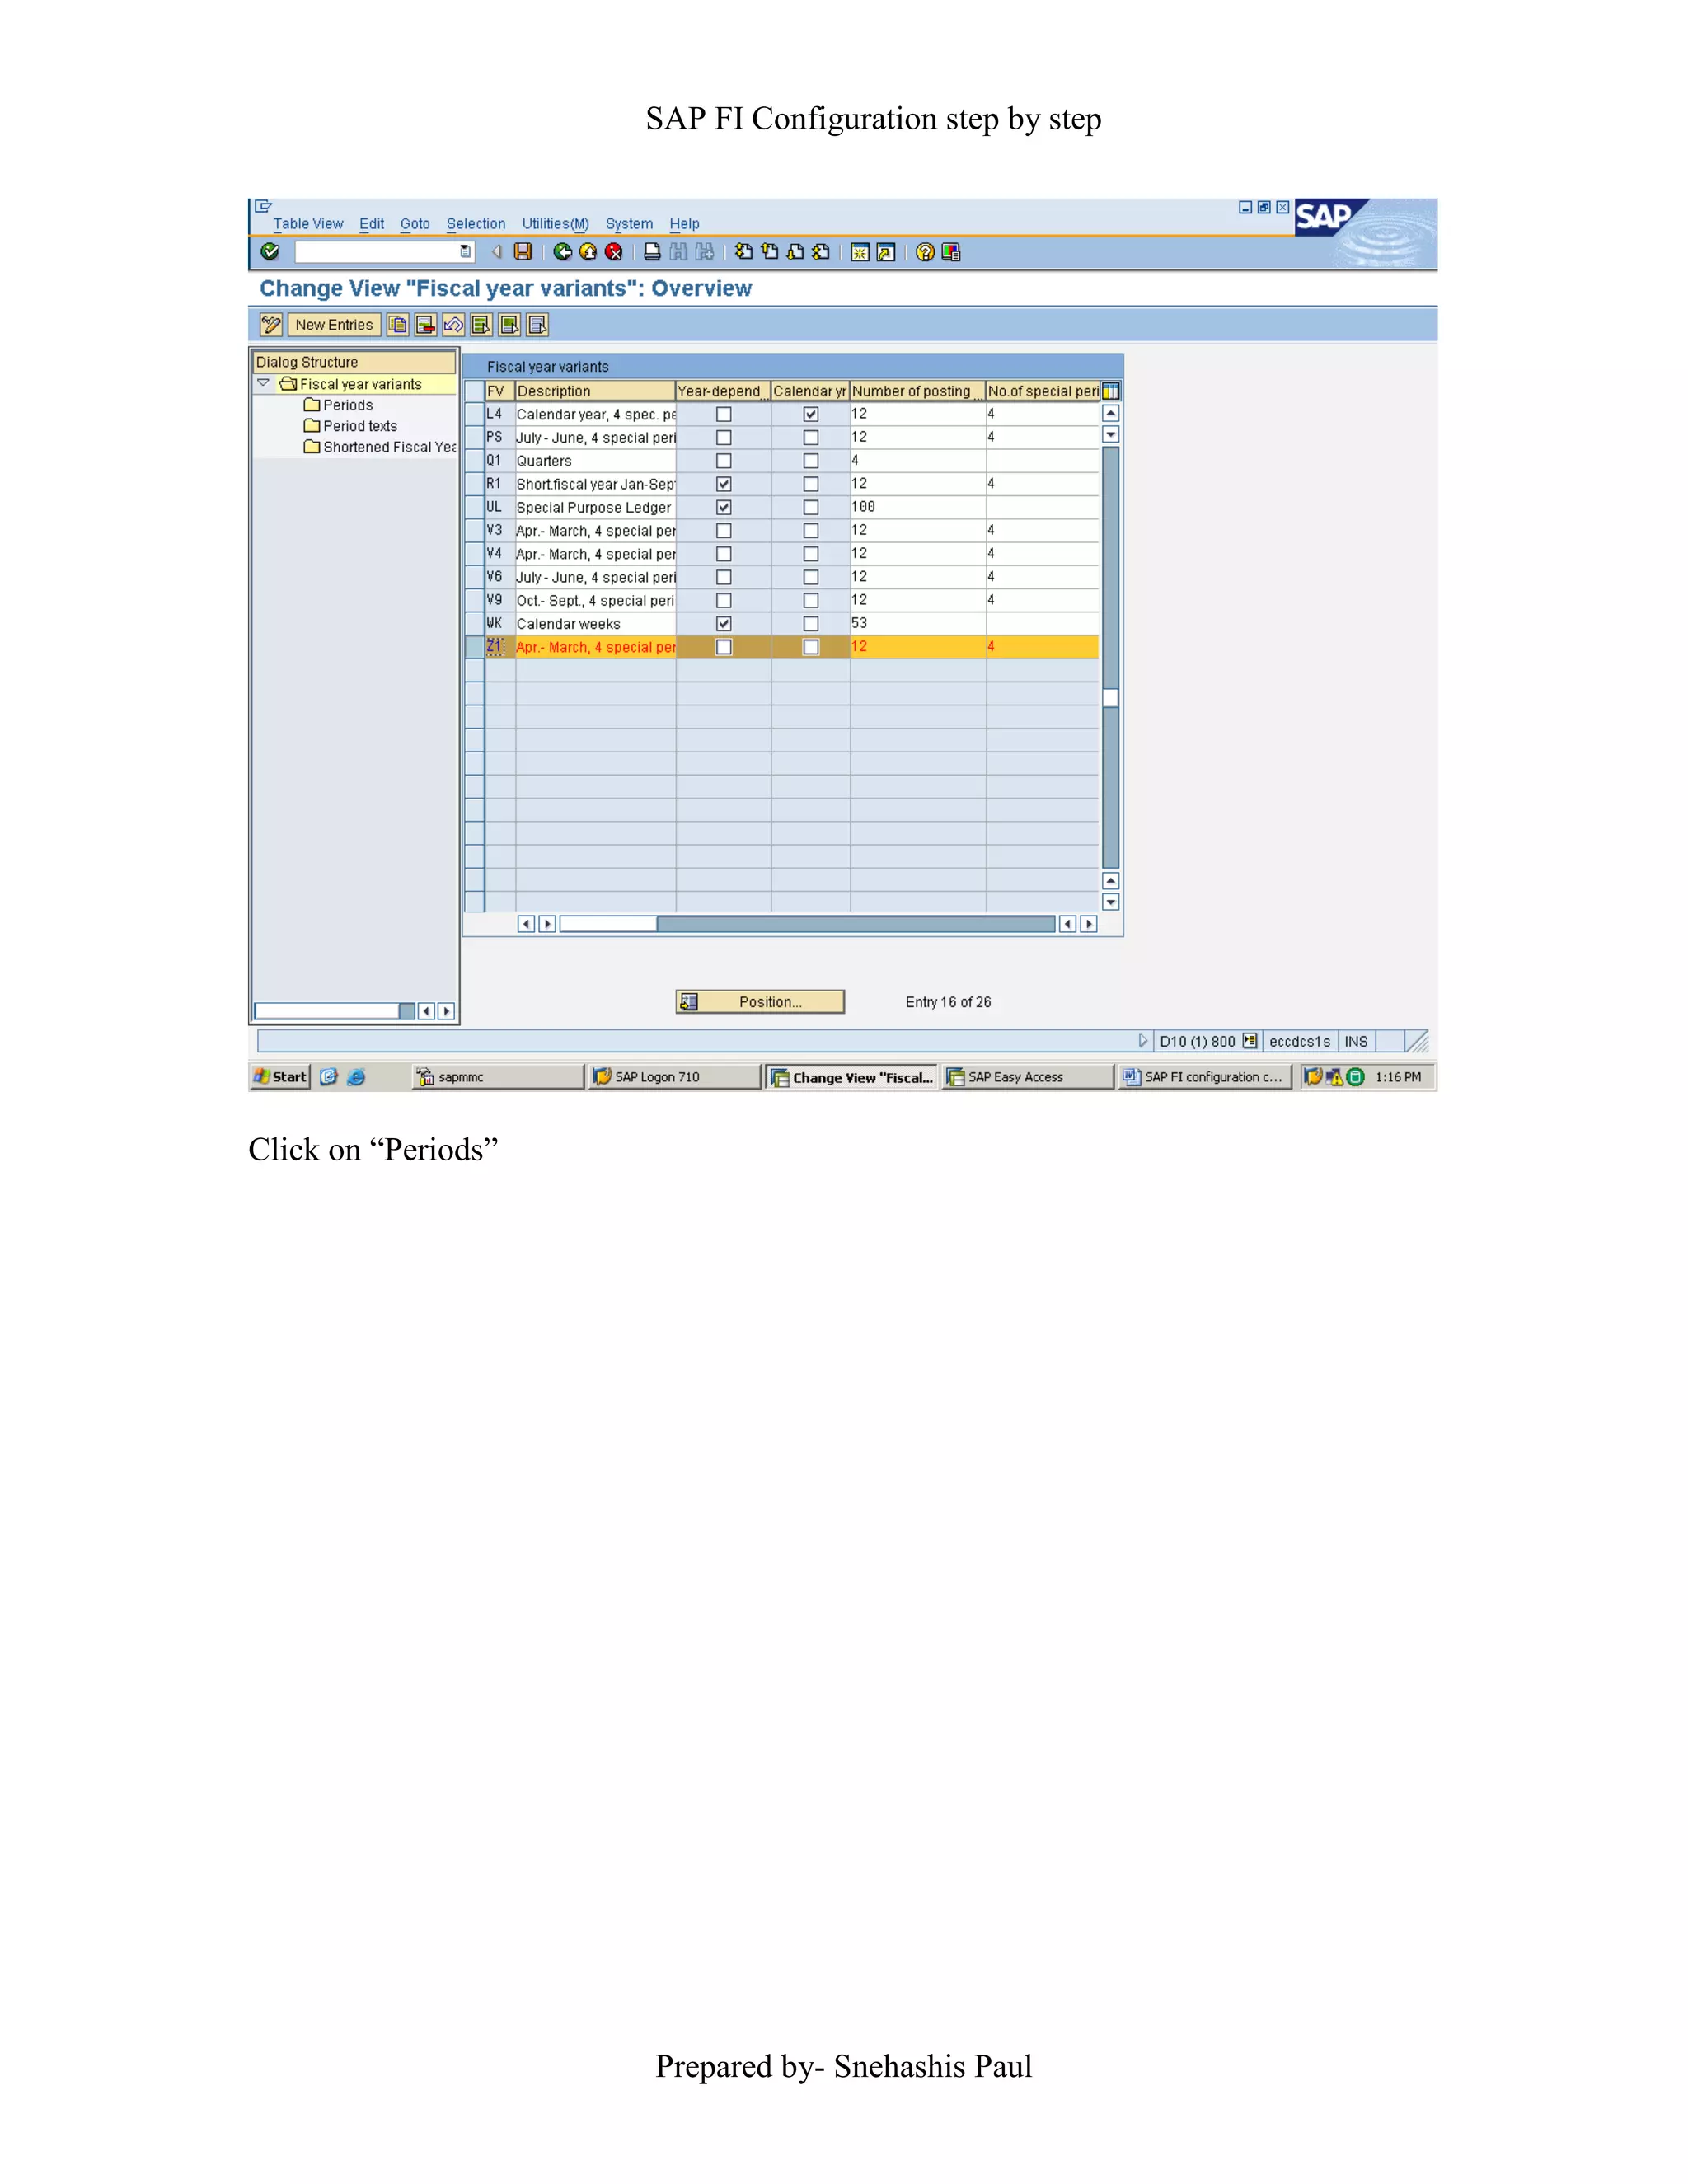
Task: Click the red Cancel icon
Action: click(614, 252)
